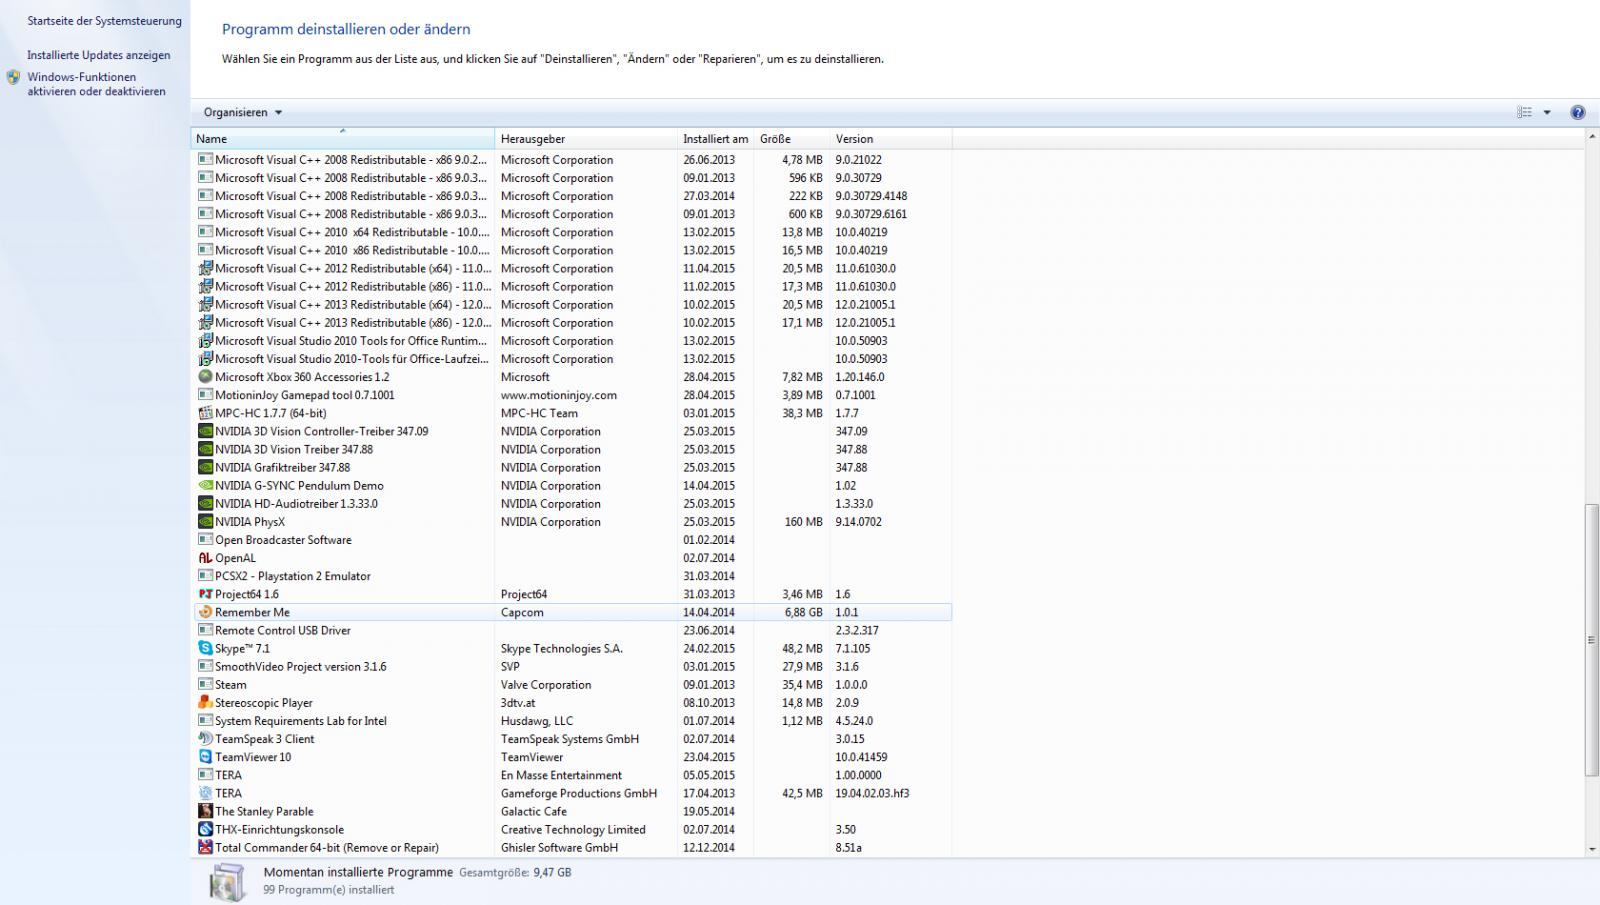Select Visual C++ 2010 x64 Redistributable row

pyautogui.click(x=572, y=232)
